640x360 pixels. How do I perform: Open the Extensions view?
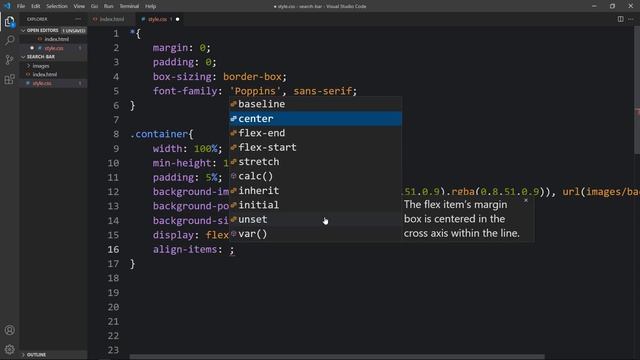tap(9, 79)
